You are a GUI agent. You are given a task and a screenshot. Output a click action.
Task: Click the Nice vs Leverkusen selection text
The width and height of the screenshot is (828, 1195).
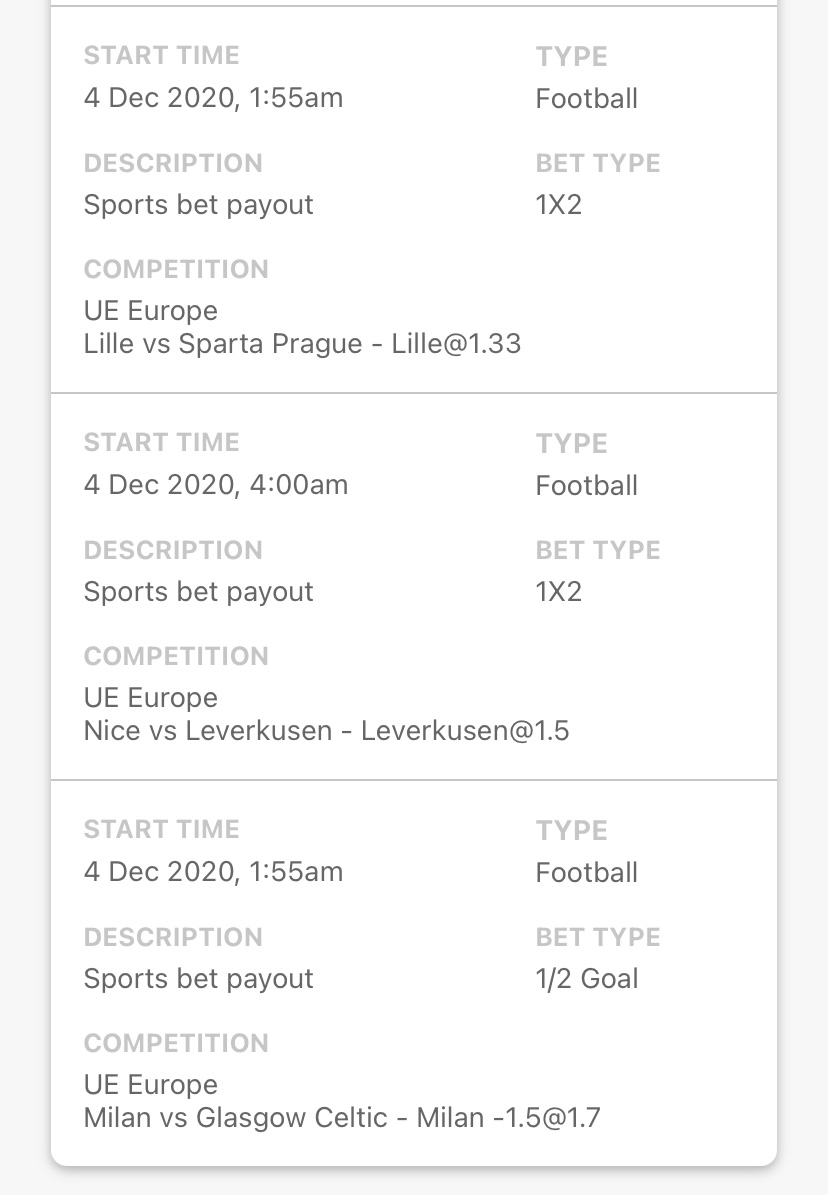pyautogui.click(x=326, y=731)
